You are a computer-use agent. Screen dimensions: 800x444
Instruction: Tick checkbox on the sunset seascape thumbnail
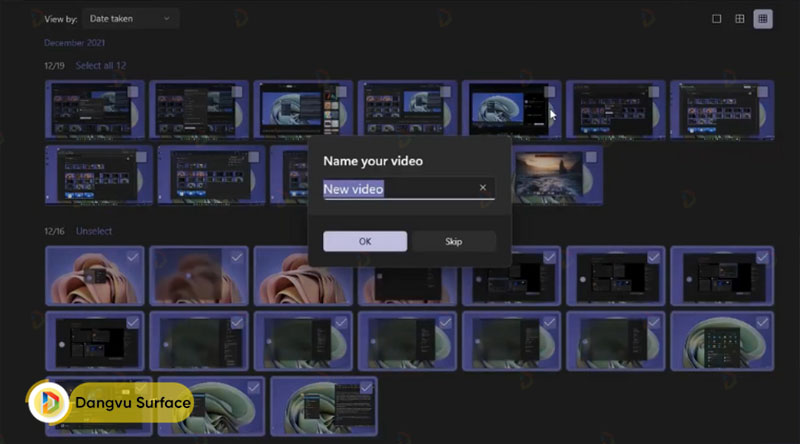(x=591, y=157)
